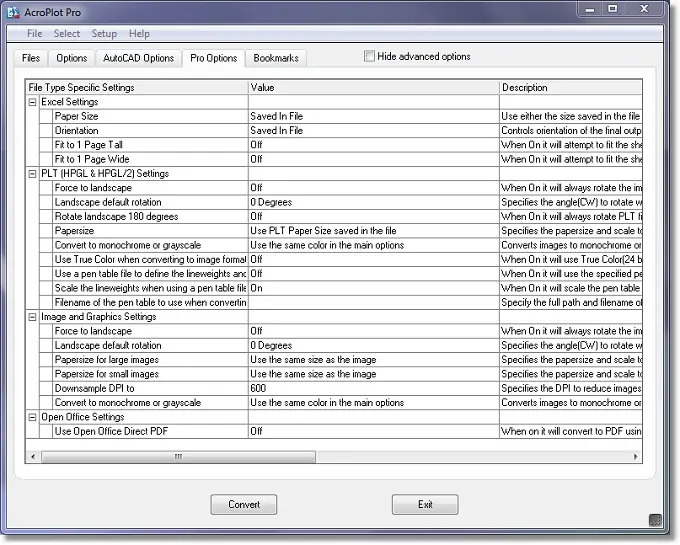The height and width of the screenshot is (545, 680).
Task: Click empty pen table filename value field
Action: point(374,302)
